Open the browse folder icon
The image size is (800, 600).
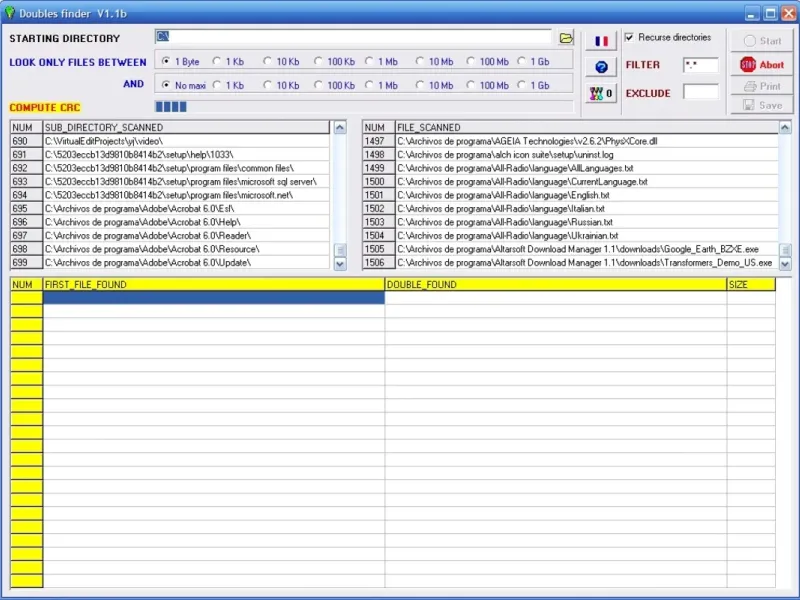pyautogui.click(x=565, y=38)
